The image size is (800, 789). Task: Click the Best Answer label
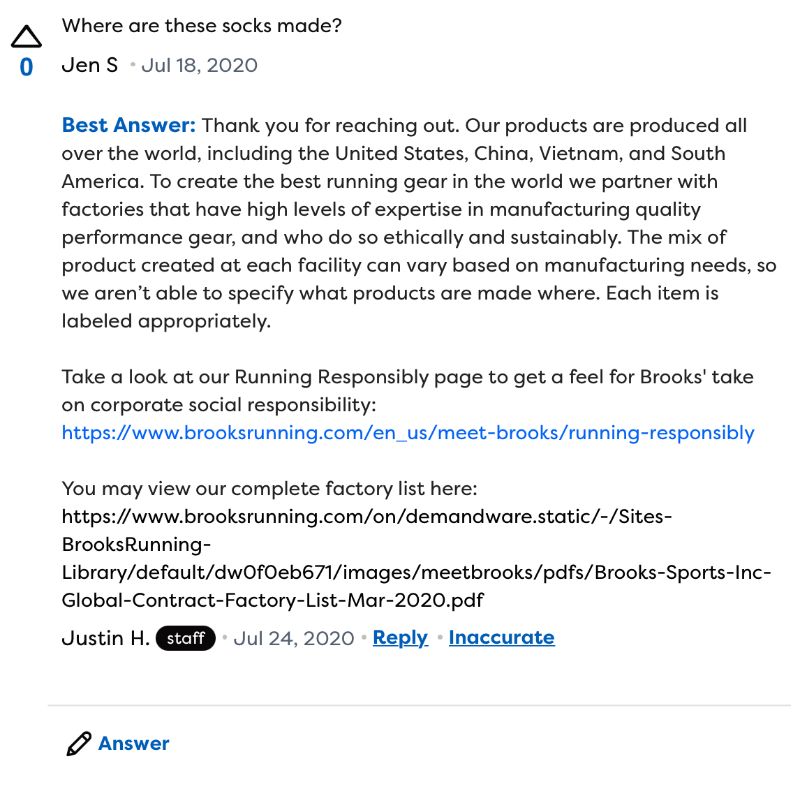click(x=129, y=125)
